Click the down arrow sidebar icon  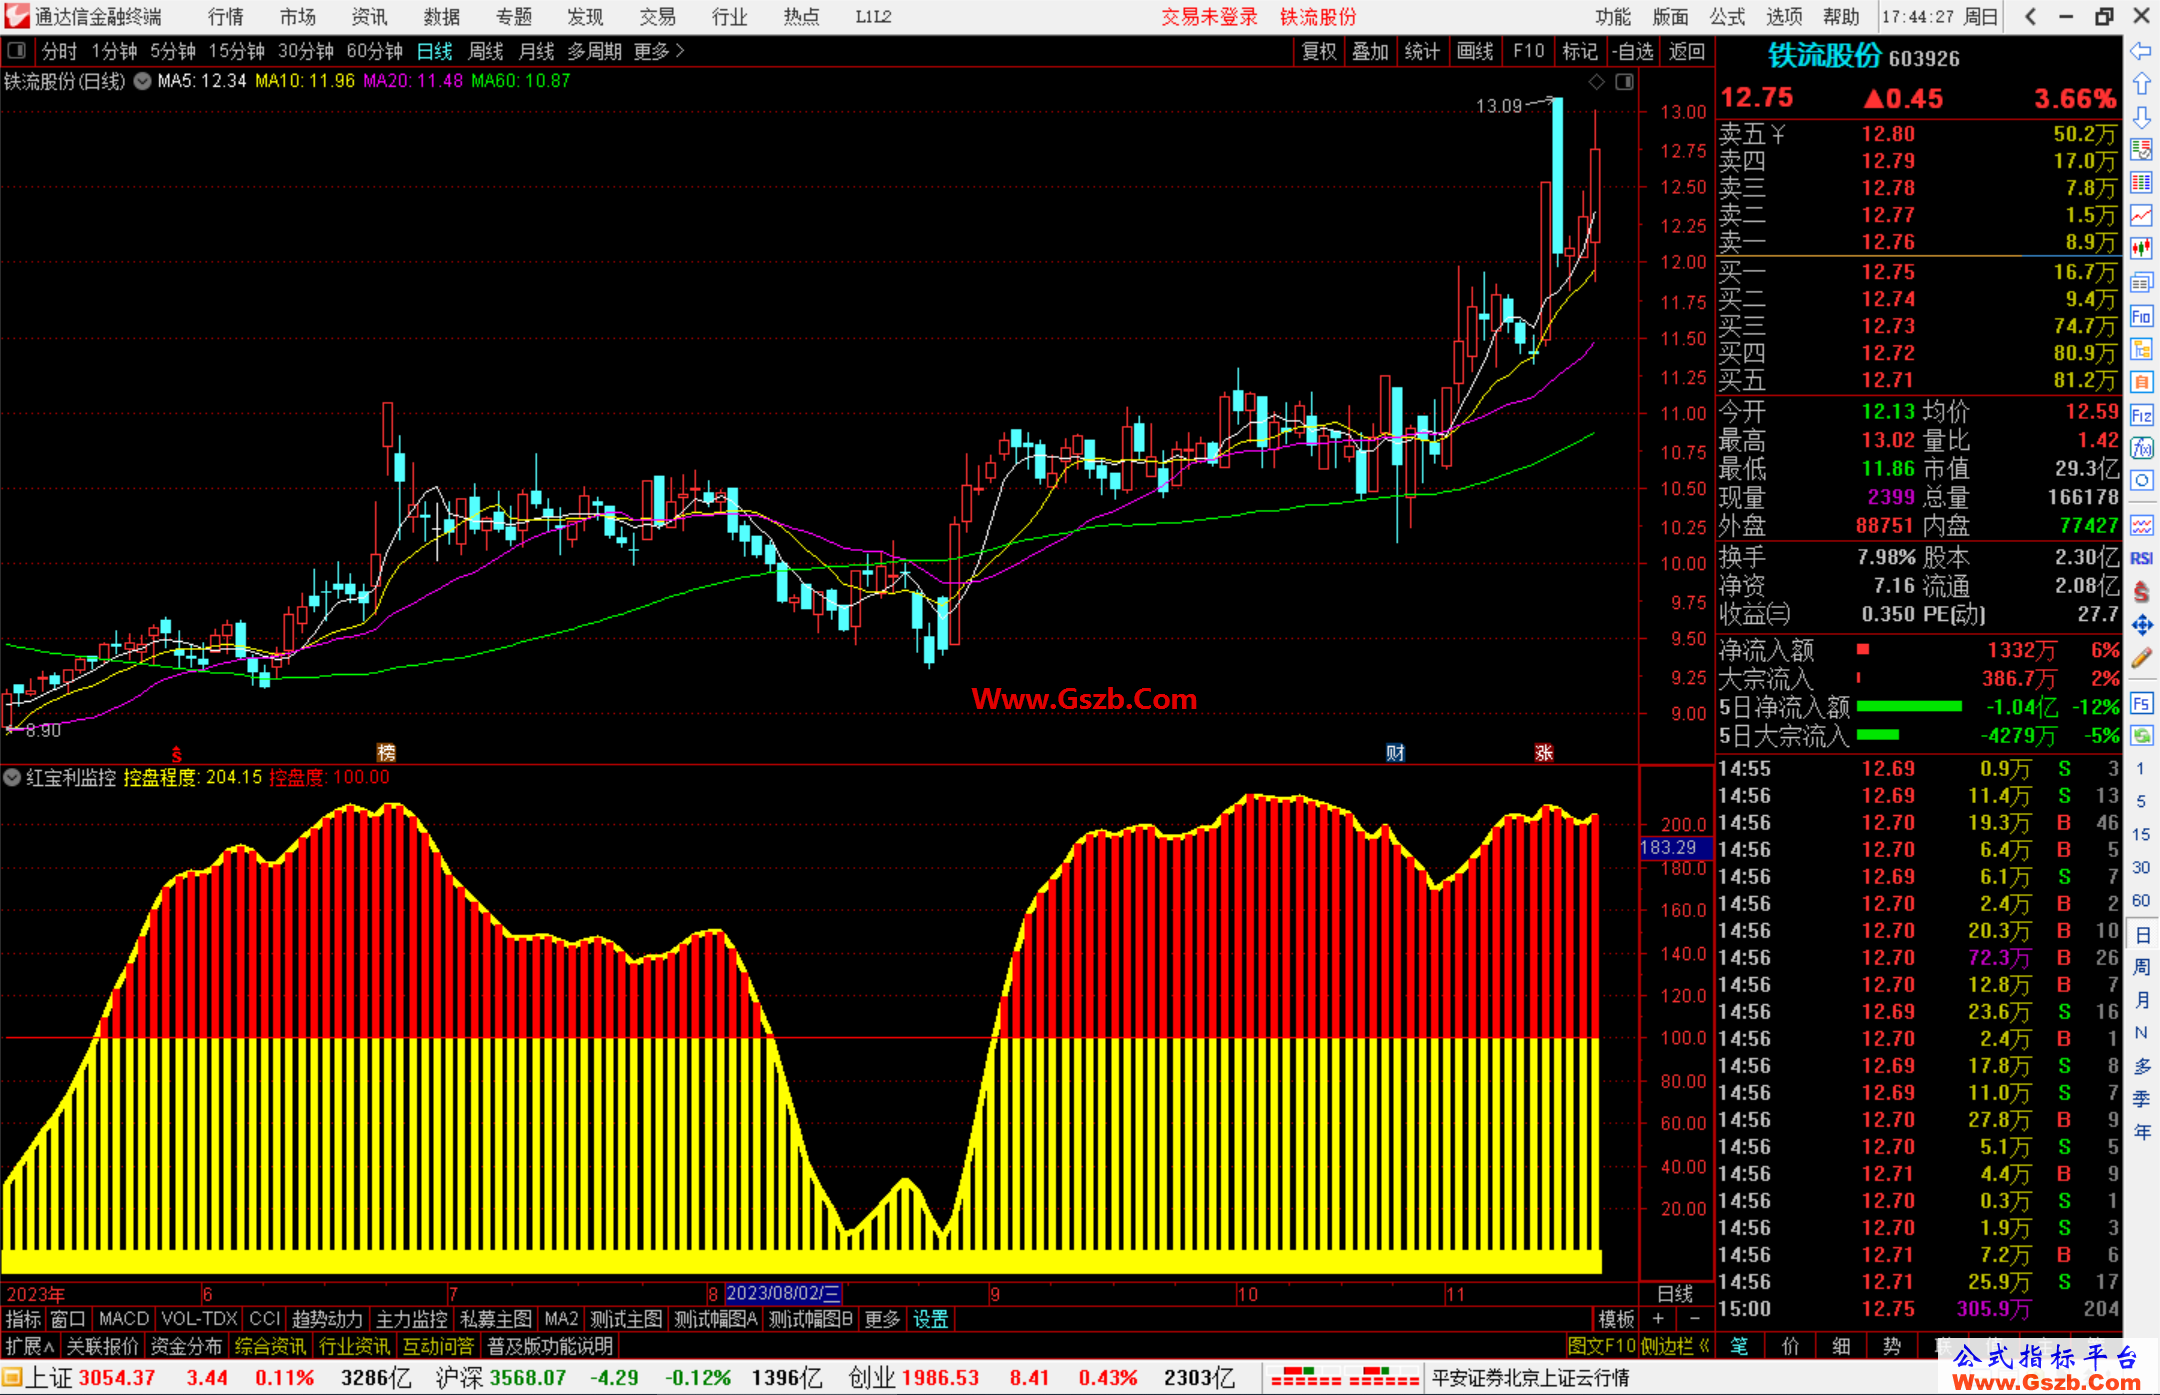[2141, 118]
